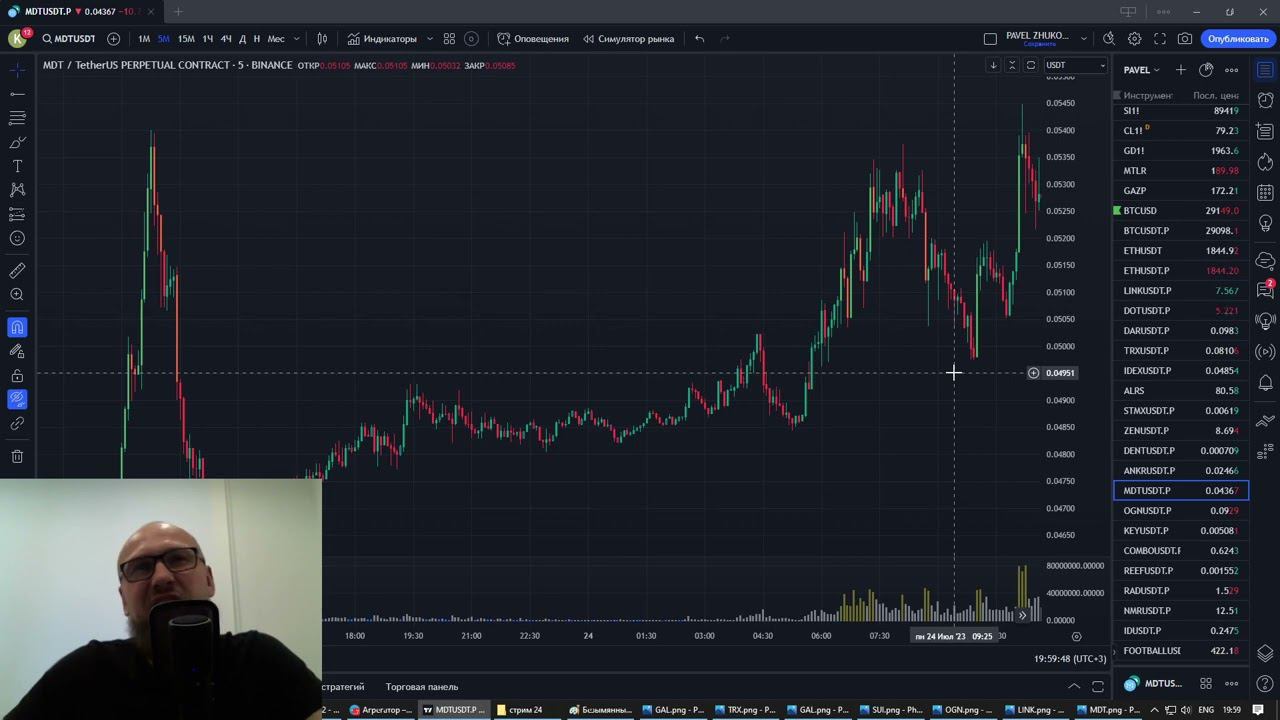Open timezone selector showing UTC+3

coord(1070,659)
